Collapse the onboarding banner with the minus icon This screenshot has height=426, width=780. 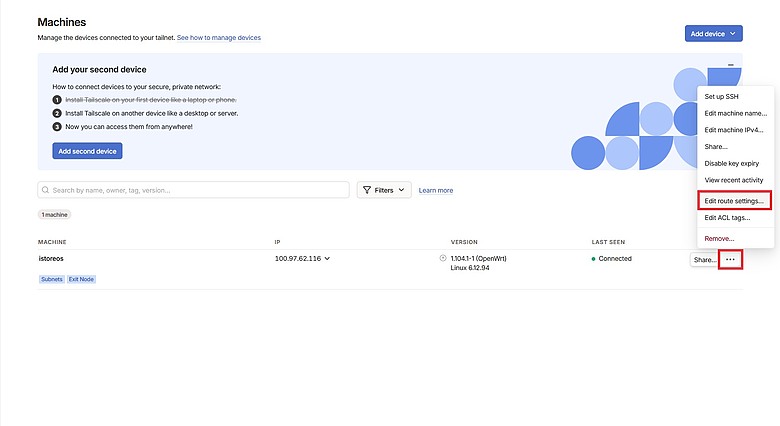[730, 65]
